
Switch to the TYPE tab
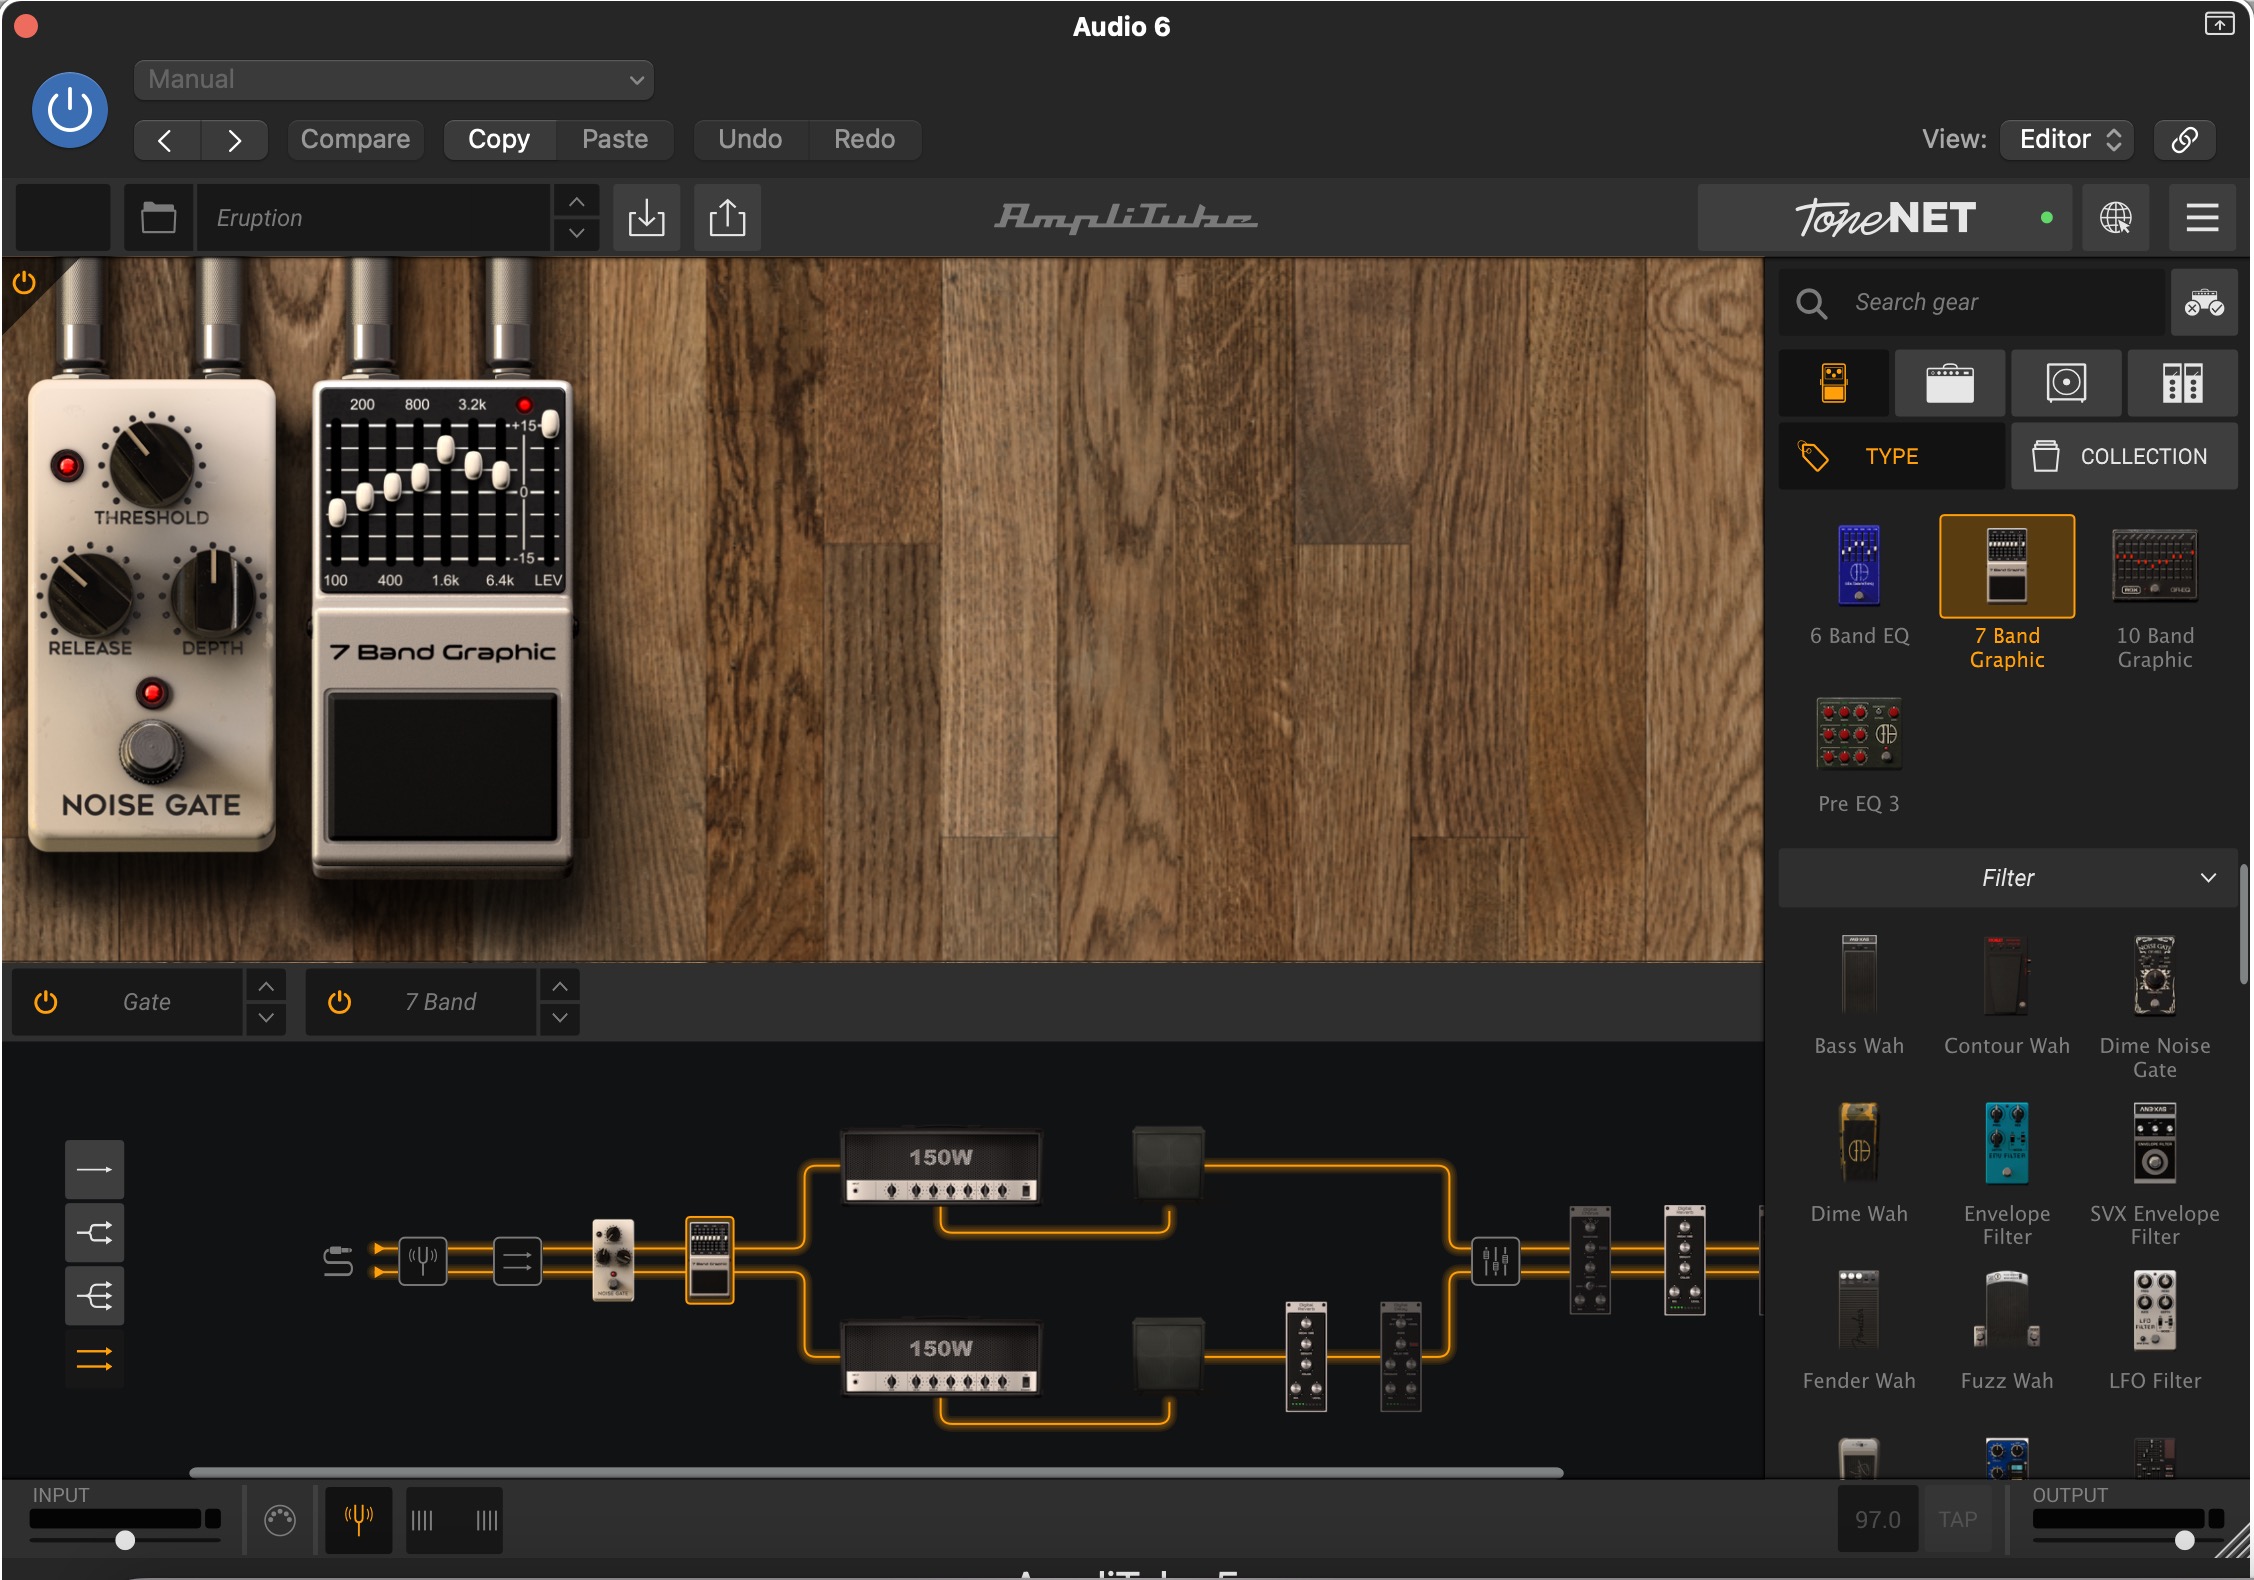click(1892, 456)
